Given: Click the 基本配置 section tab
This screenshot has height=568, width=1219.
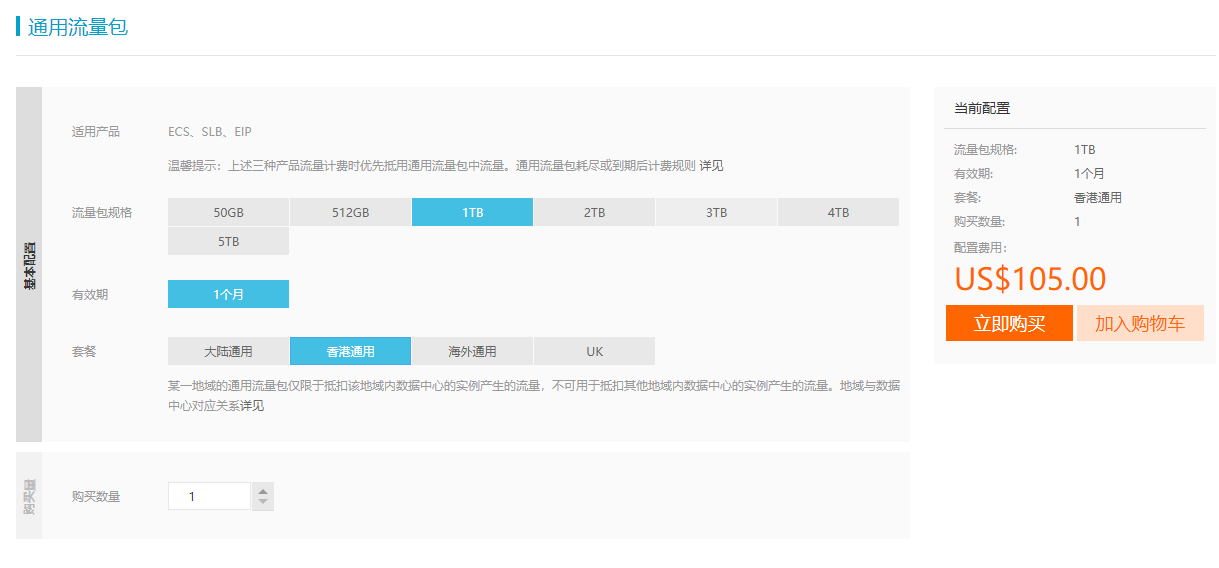Looking at the screenshot, I should [29, 264].
